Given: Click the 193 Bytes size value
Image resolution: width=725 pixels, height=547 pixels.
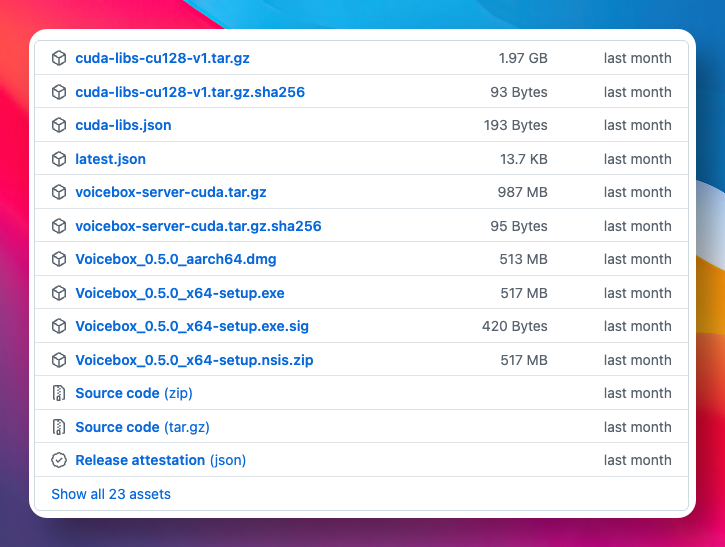Looking at the screenshot, I should point(516,125).
